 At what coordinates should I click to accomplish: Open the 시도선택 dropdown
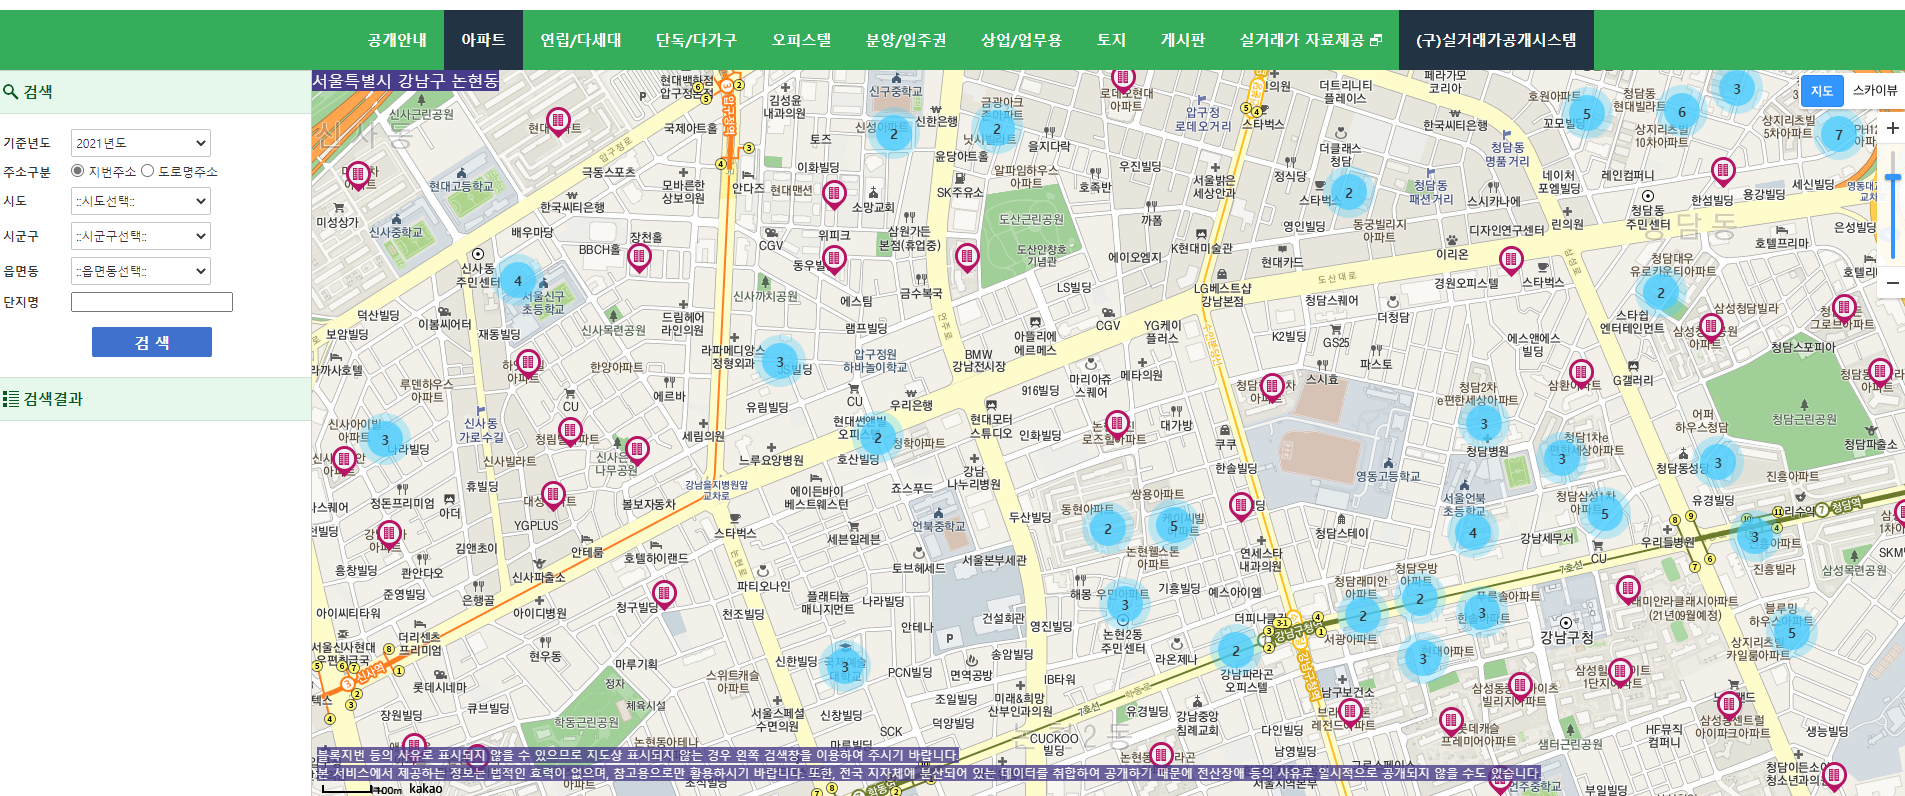141,201
